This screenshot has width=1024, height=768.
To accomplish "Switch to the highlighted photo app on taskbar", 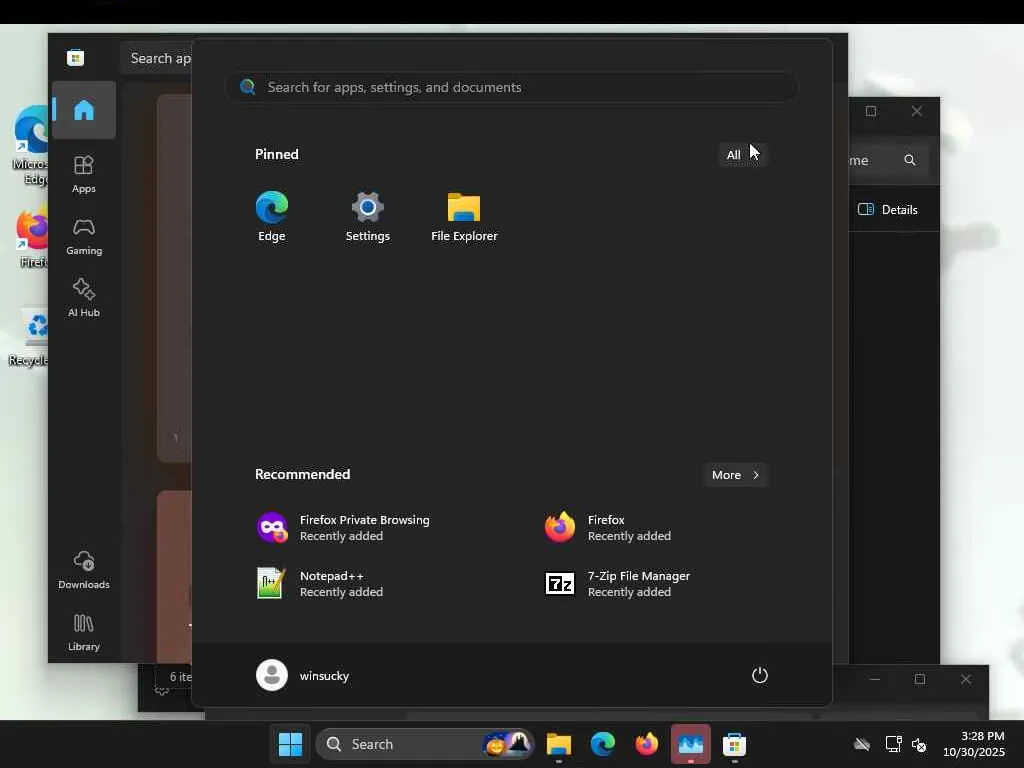I will (690, 744).
